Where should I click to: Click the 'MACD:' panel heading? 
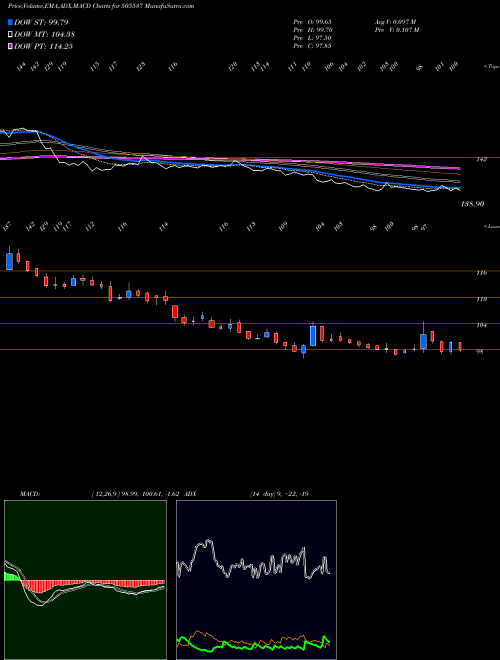(x=30, y=494)
